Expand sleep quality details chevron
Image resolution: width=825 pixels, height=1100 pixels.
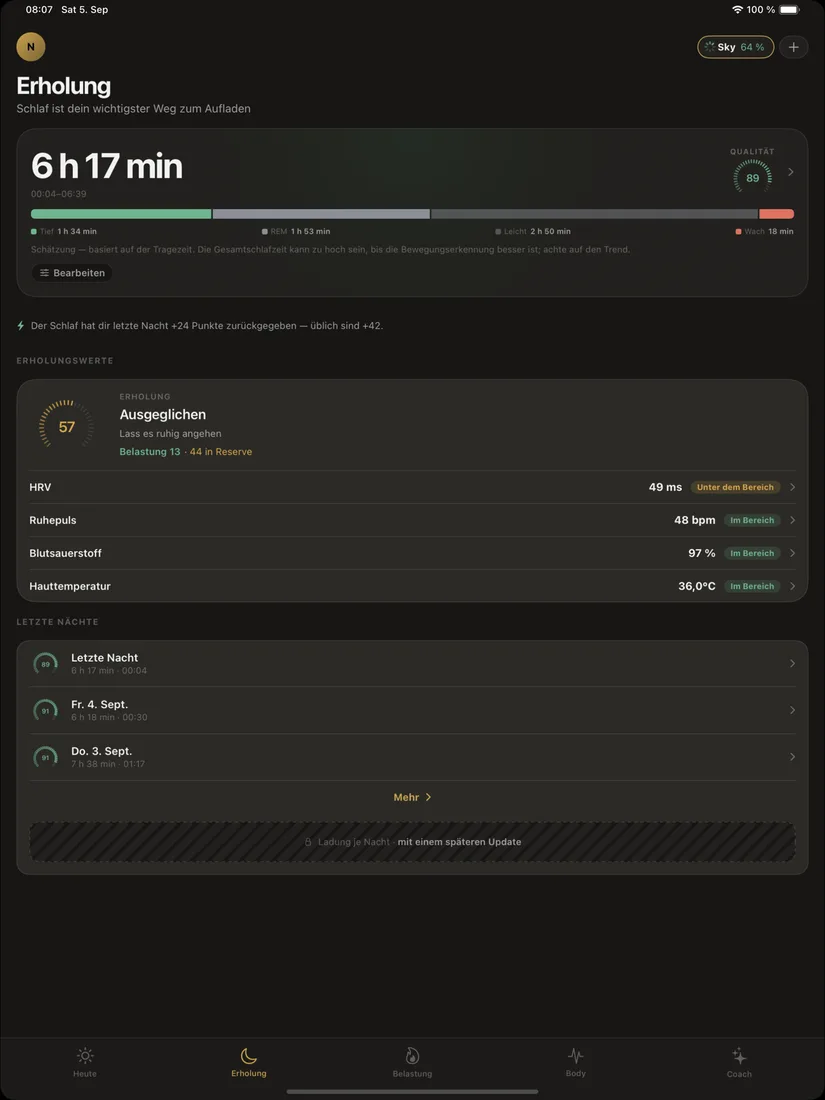click(791, 172)
